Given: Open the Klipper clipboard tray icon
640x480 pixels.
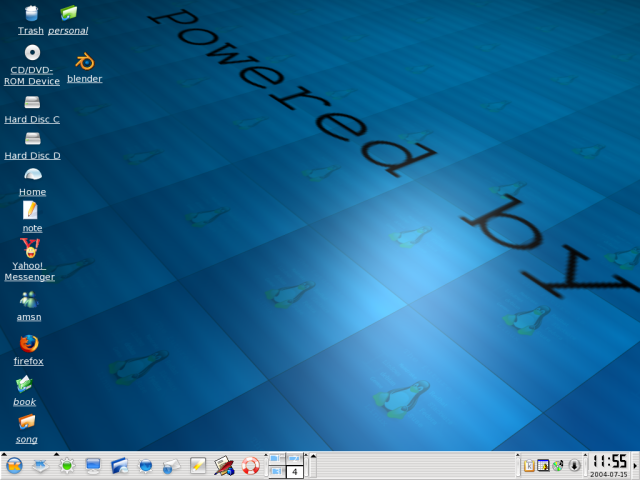Looking at the screenshot, I should pyautogui.click(x=529, y=465).
